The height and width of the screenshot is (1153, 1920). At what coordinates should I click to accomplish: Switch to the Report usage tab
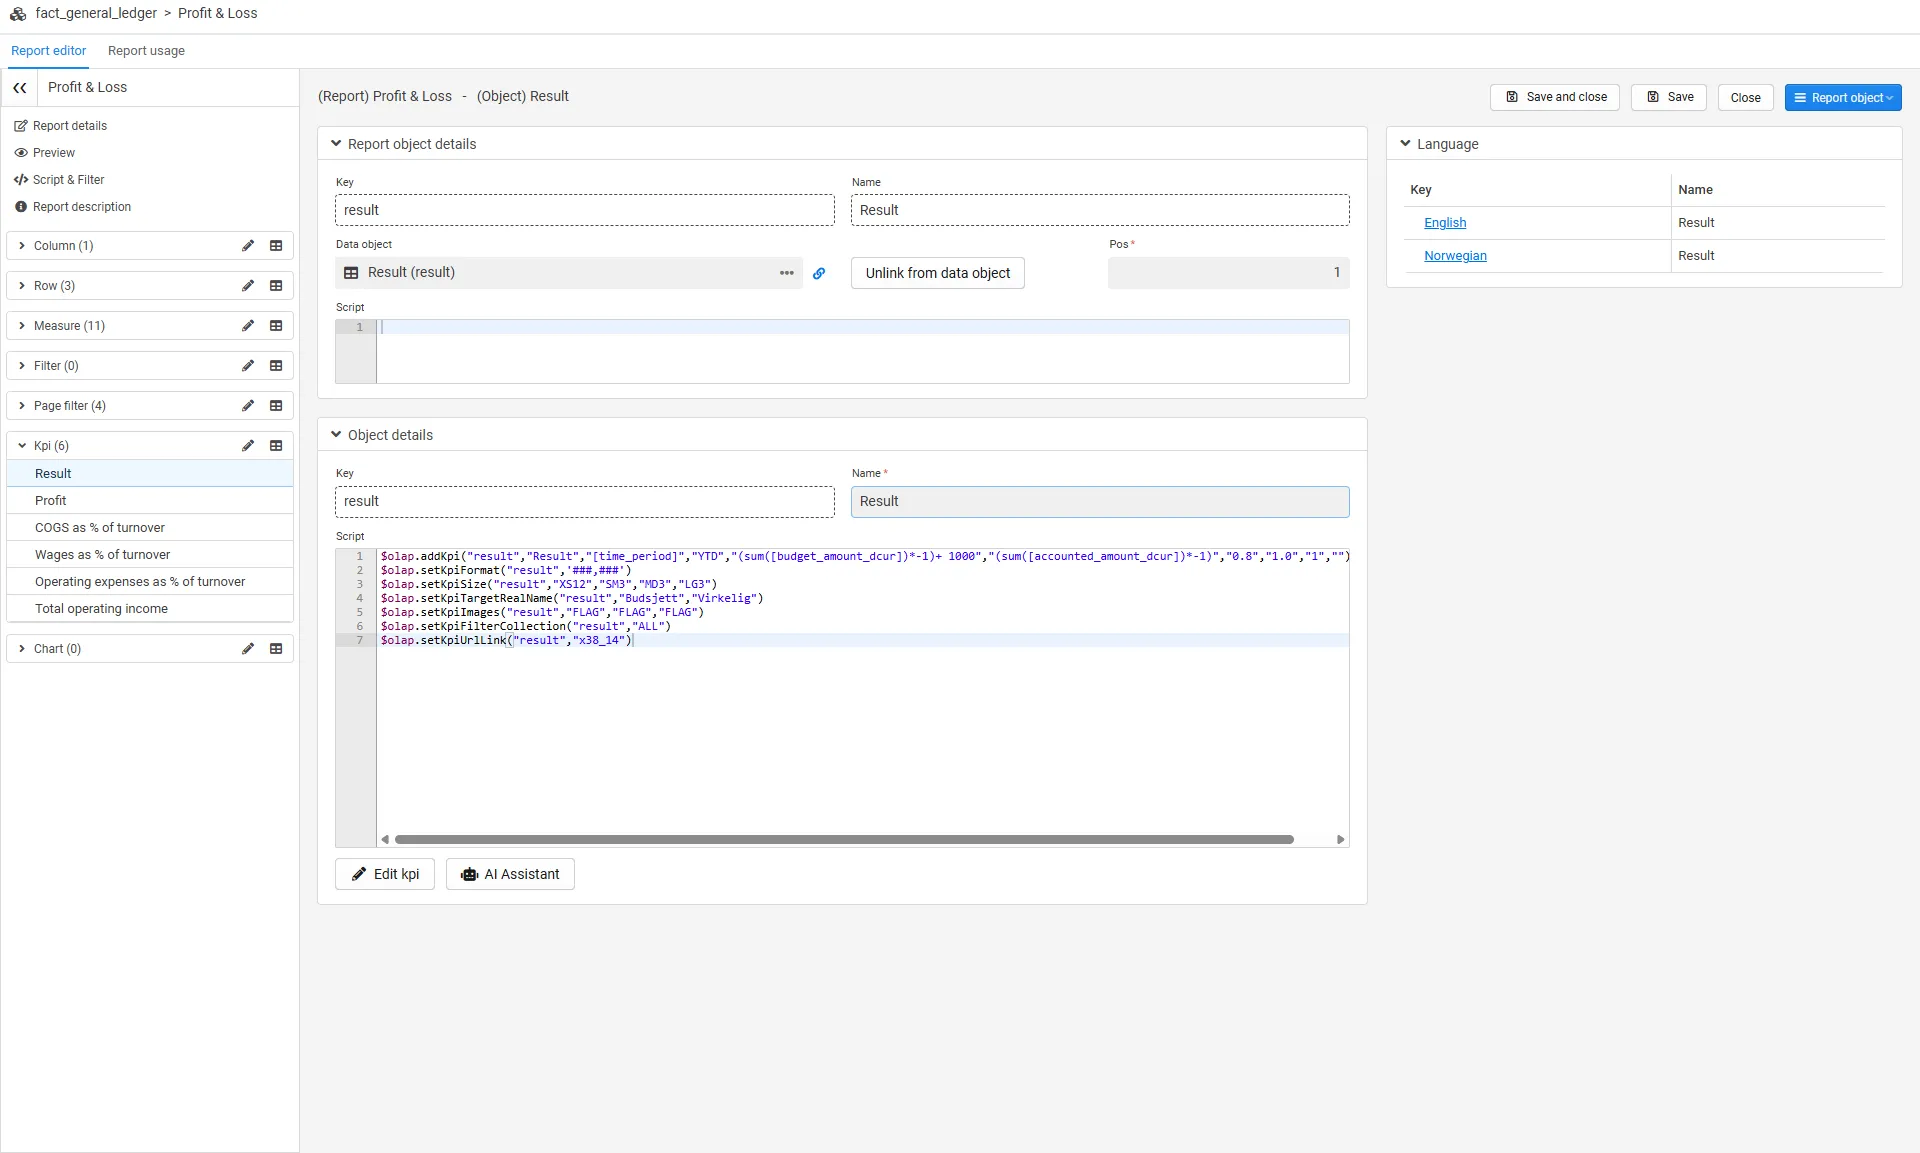[146, 51]
